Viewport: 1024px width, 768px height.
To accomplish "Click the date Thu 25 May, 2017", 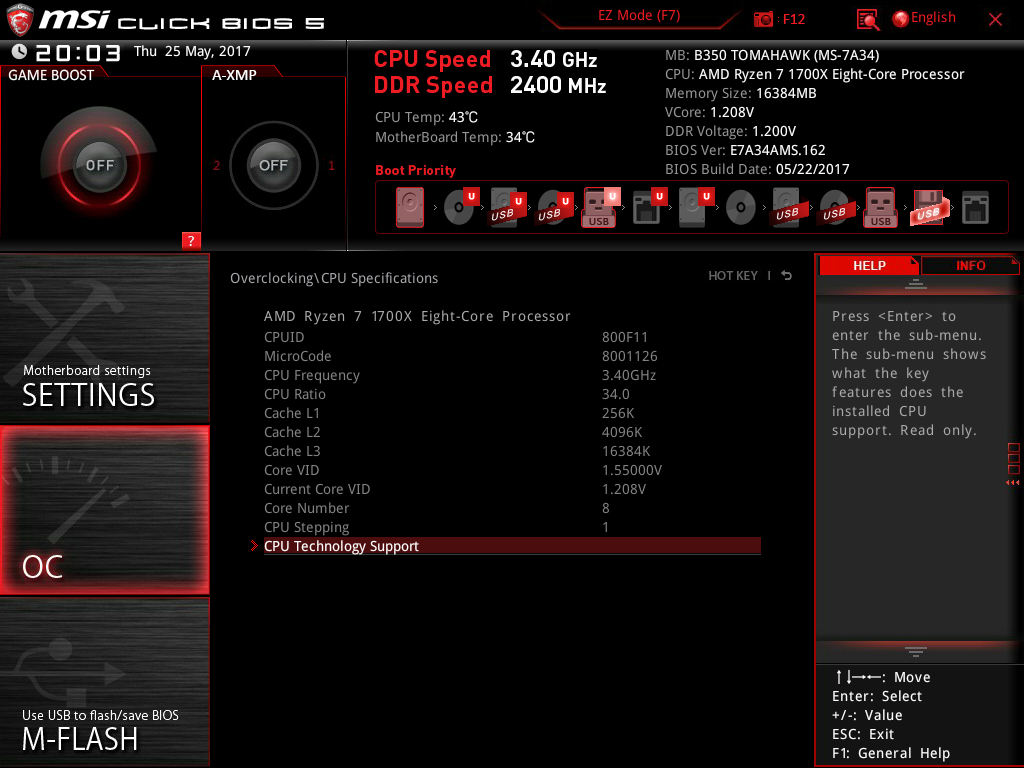I will 192,52.
